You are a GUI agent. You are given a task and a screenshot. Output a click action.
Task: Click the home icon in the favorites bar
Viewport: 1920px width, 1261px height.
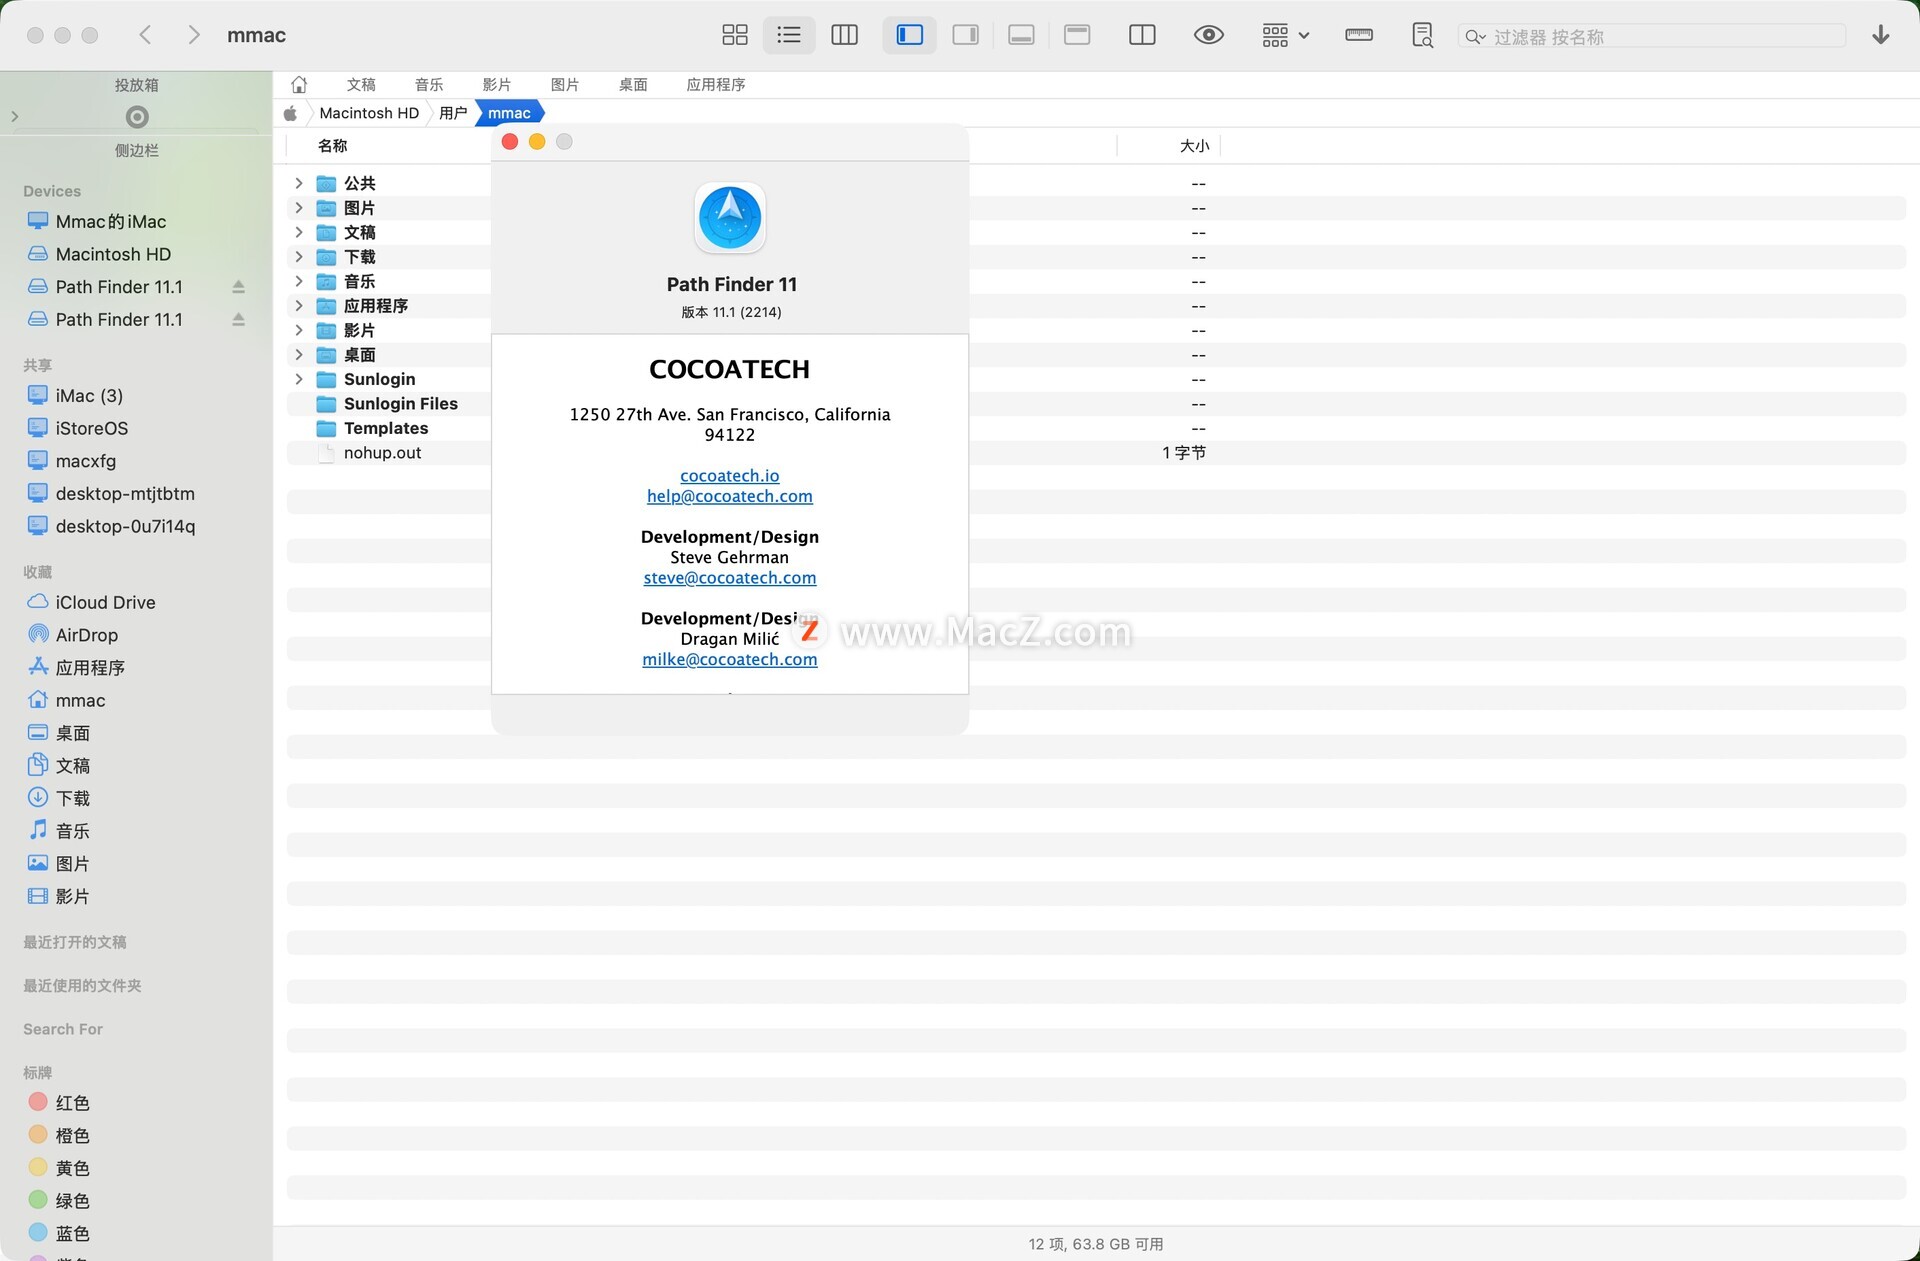pos(299,85)
